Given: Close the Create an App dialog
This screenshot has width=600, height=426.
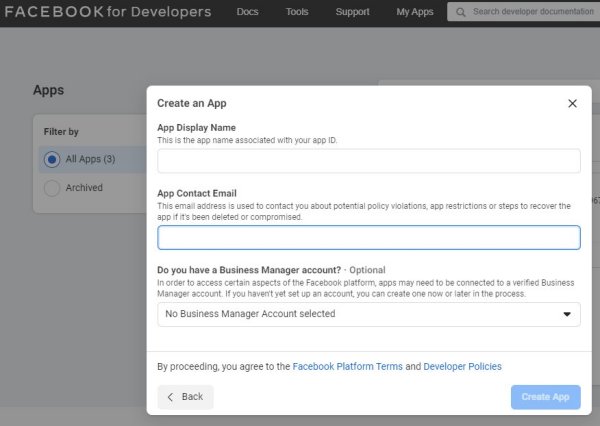Looking at the screenshot, I should tap(572, 103).
